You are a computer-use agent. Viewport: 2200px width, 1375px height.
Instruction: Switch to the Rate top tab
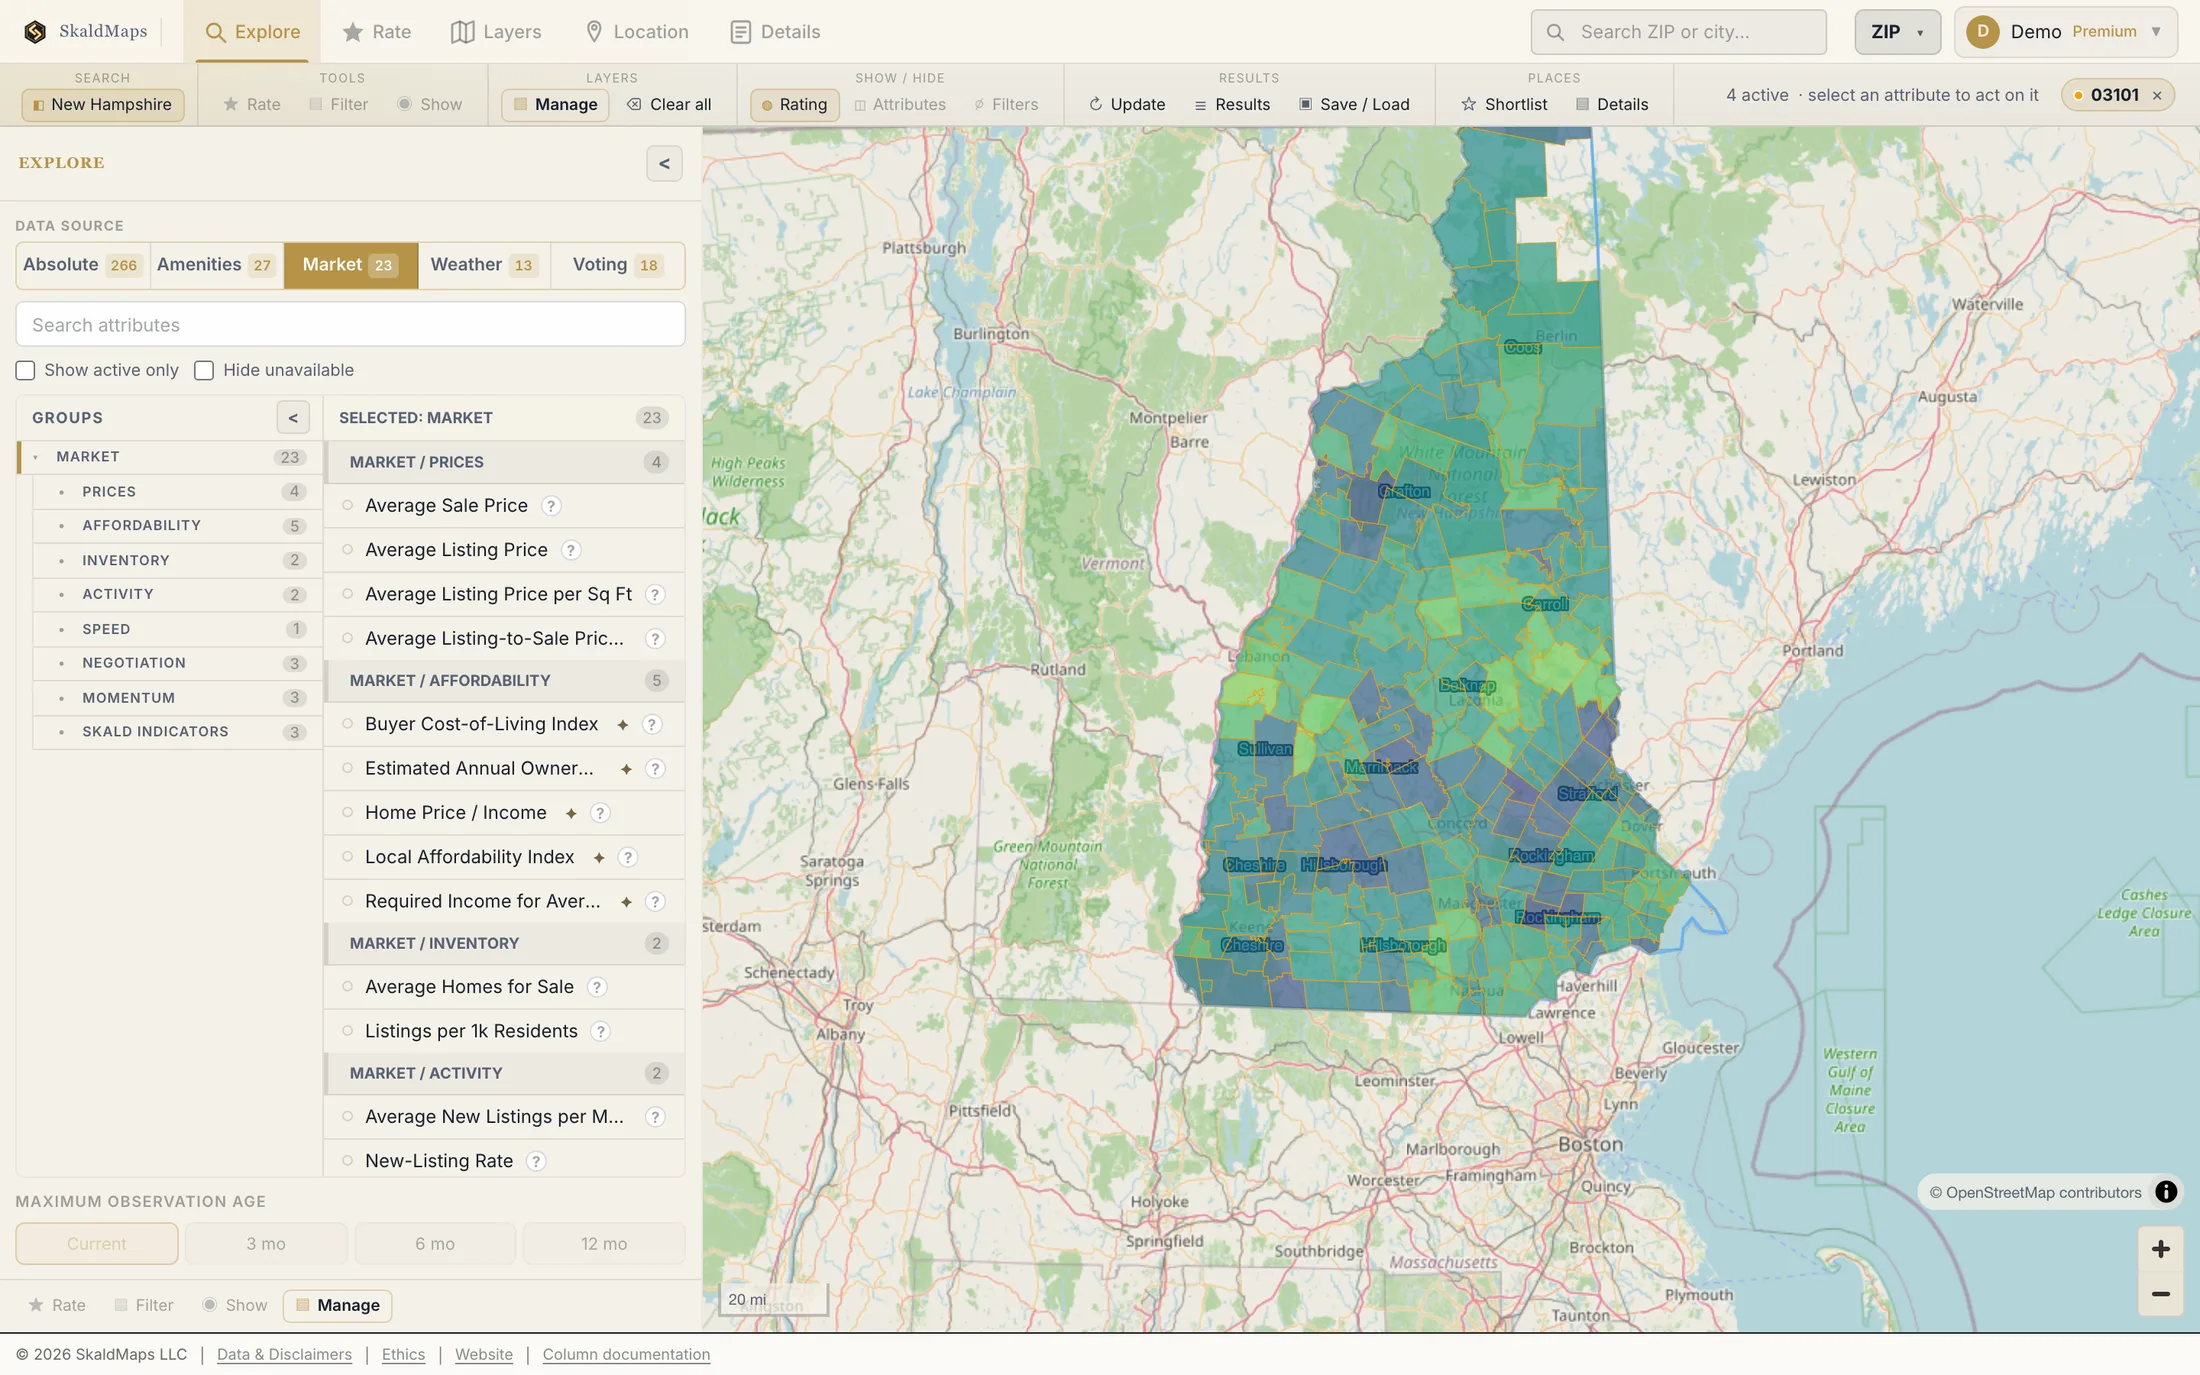click(377, 32)
